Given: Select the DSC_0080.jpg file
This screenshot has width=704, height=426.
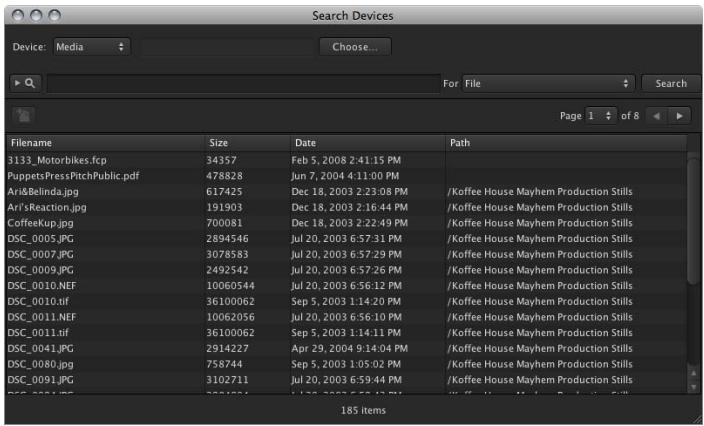Looking at the screenshot, I should tap(40, 365).
